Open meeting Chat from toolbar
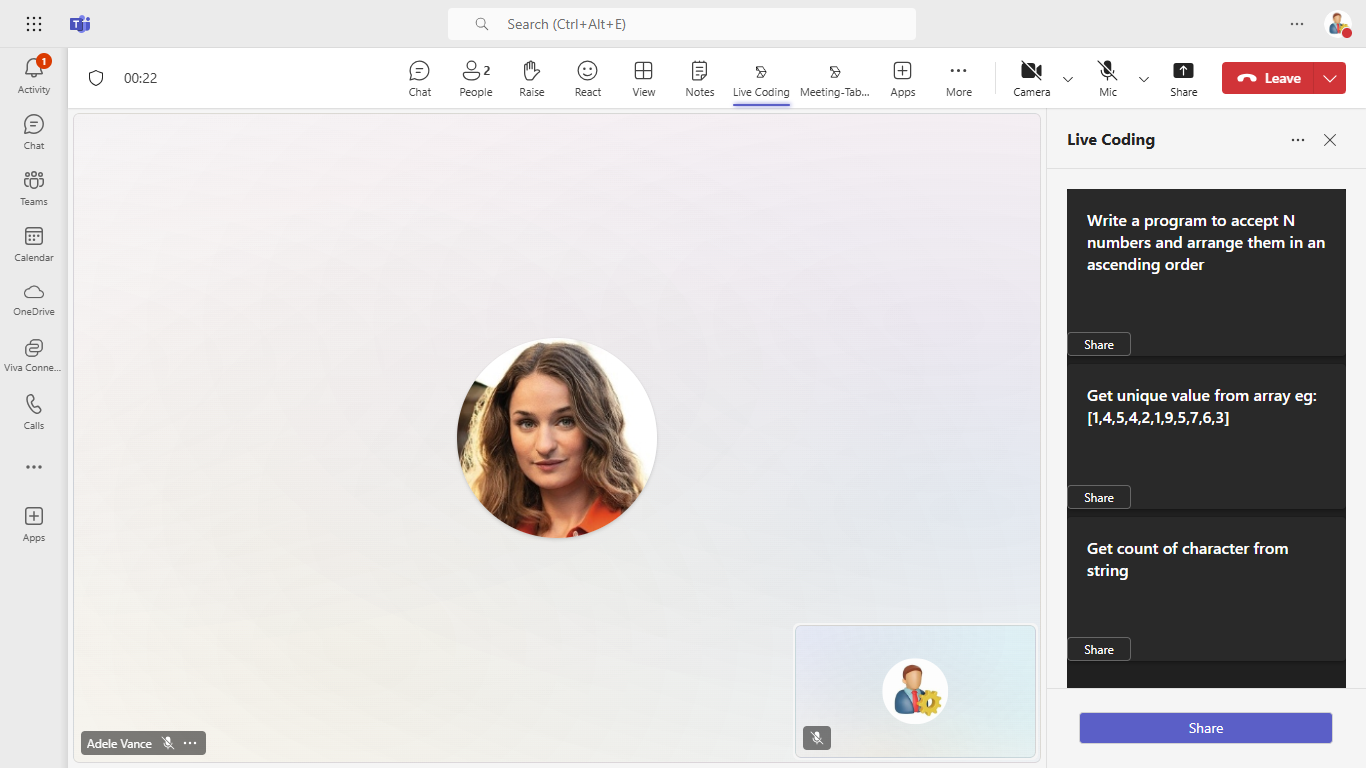 (x=420, y=78)
